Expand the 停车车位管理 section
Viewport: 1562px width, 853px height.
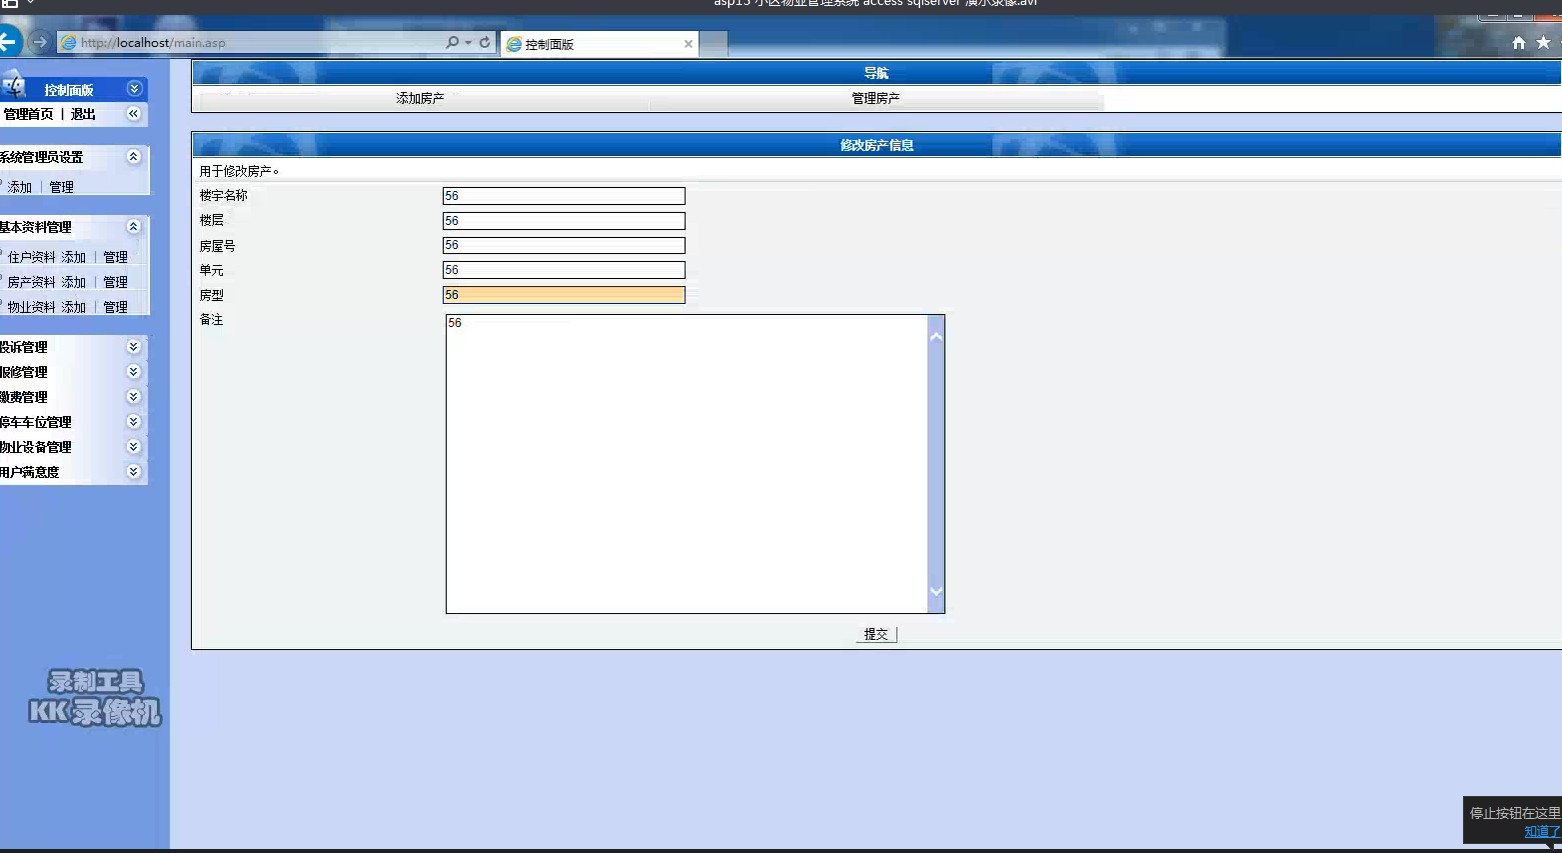pos(134,422)
